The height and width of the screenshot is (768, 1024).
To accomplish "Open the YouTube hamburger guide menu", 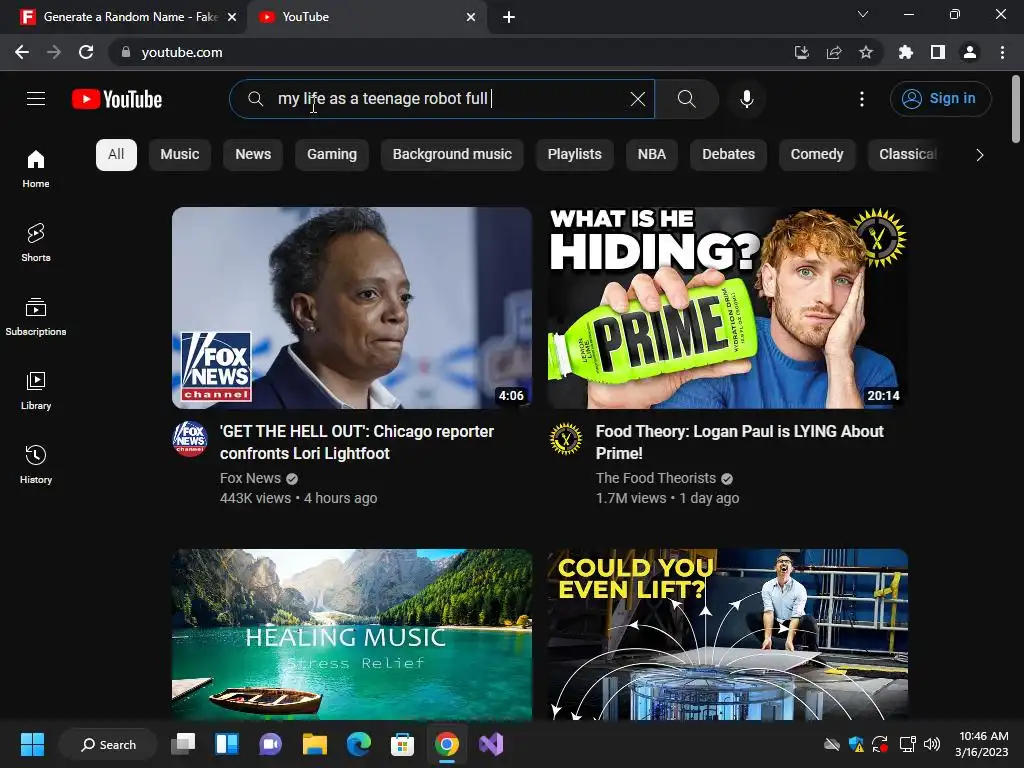I will (36, 99).
